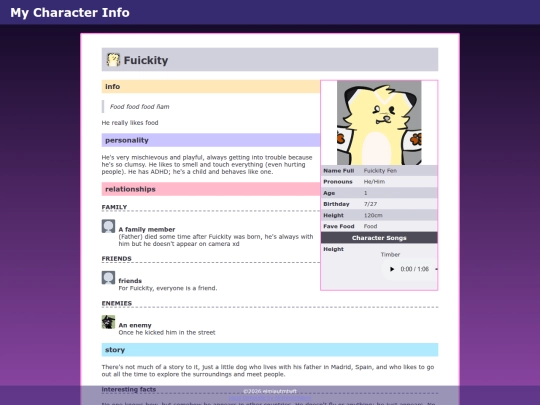Click the 'He/Him' pronouns value
The width and height of the screenshot is (540, 405).
(374, 181)
